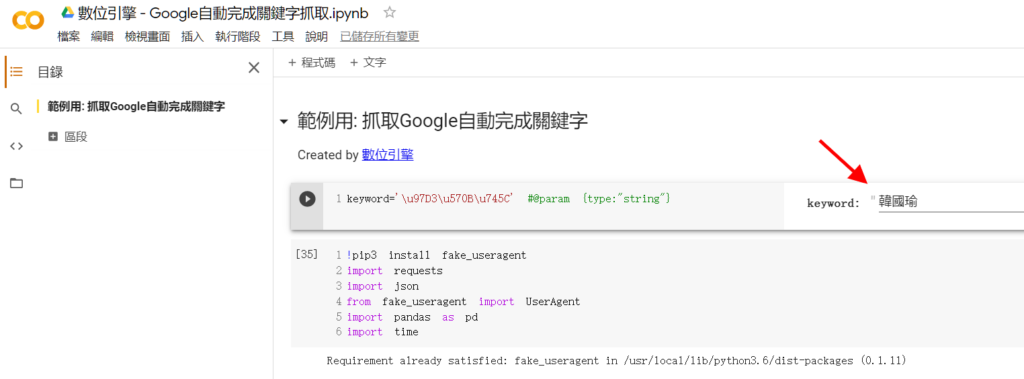Star the notebook with the star icon

[390, 12]
